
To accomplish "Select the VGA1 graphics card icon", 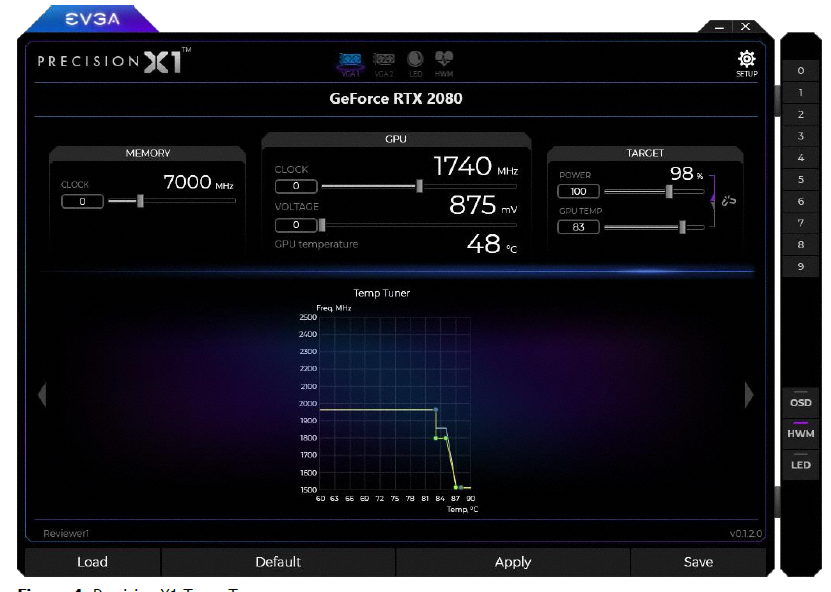I will 350,64.
